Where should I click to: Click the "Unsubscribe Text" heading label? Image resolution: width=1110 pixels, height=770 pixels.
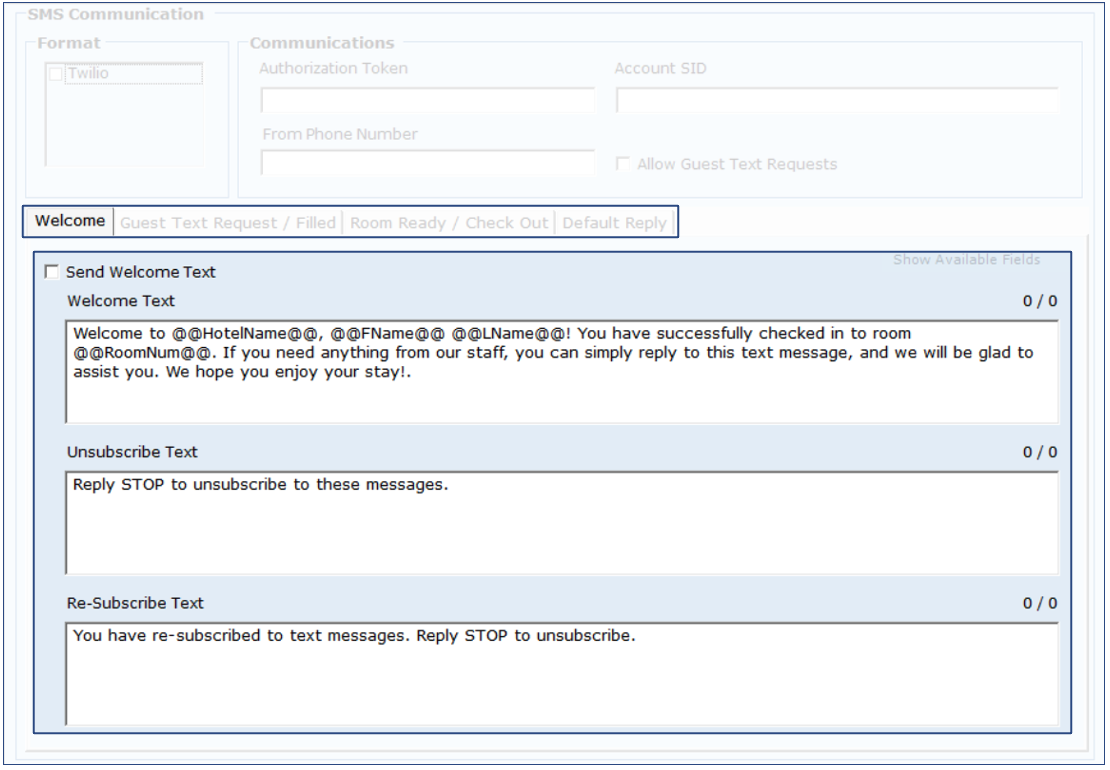(x=132, y=452)
